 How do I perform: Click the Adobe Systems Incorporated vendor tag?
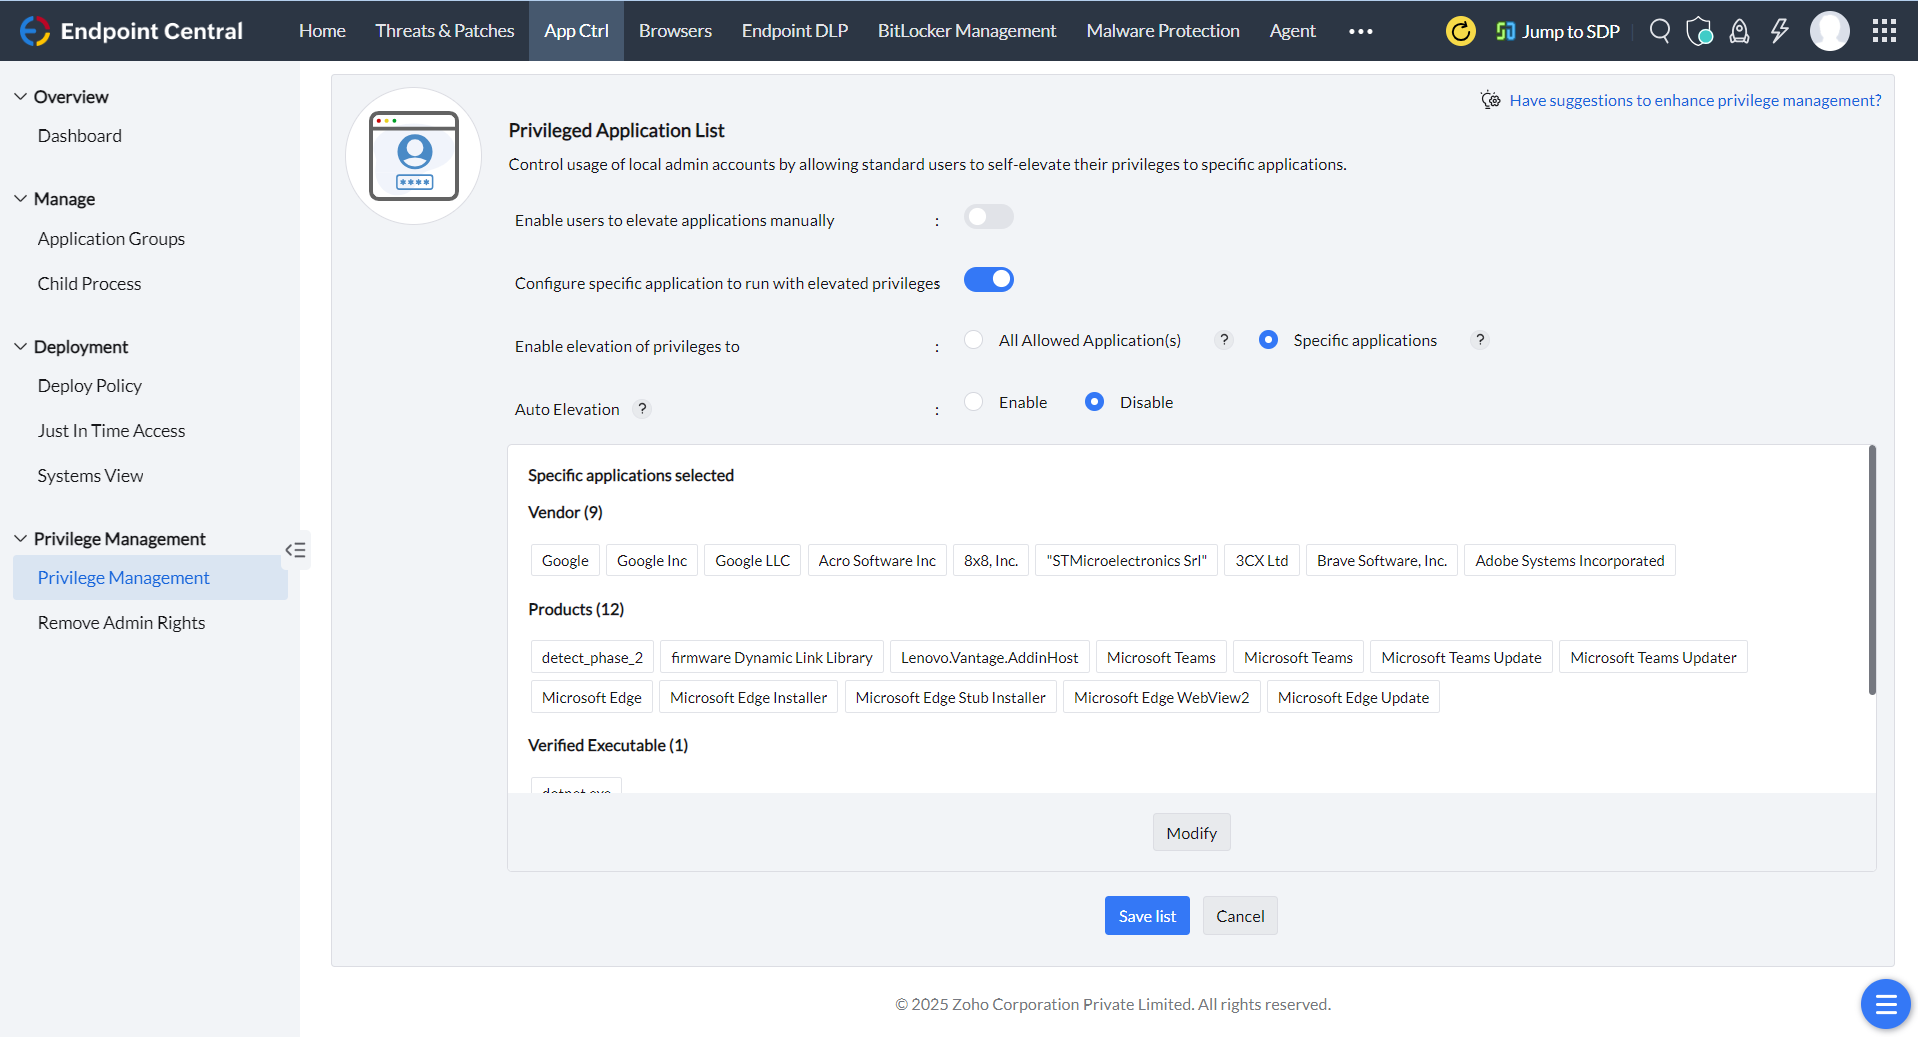pos(1570,561)
